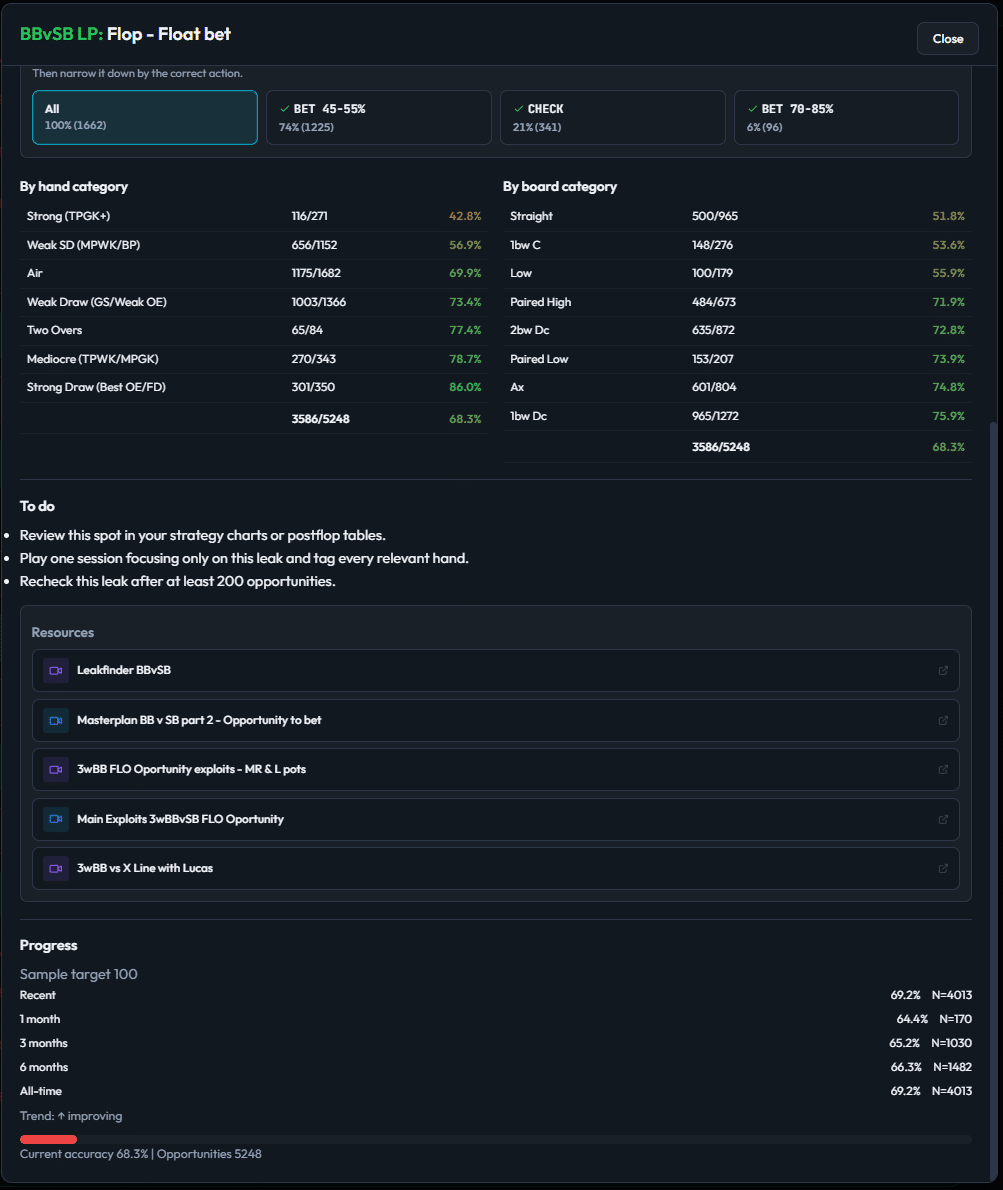This screenshot has height=1190, width=1003.
Task: Click the Recent progress row label
Action: pyautogui.click(x=38, y=995)
